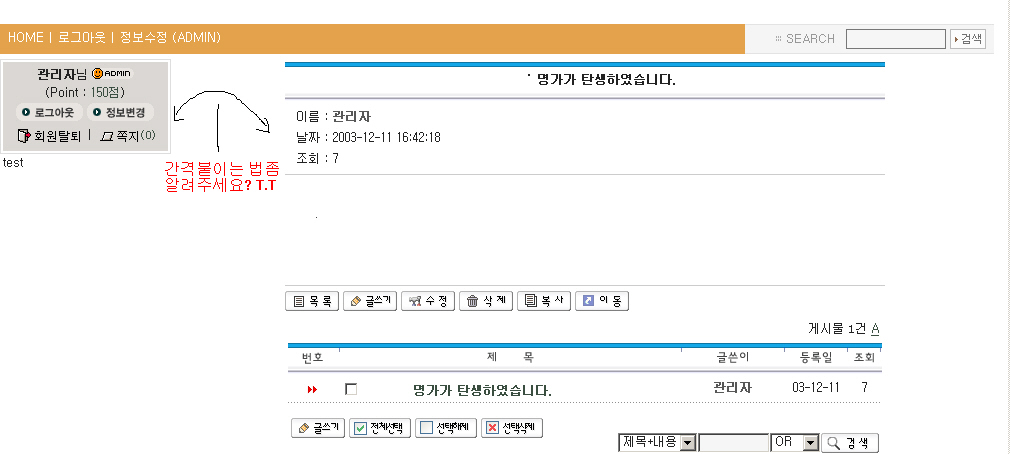Click the 선택삭제 delete-selected button

512,428
